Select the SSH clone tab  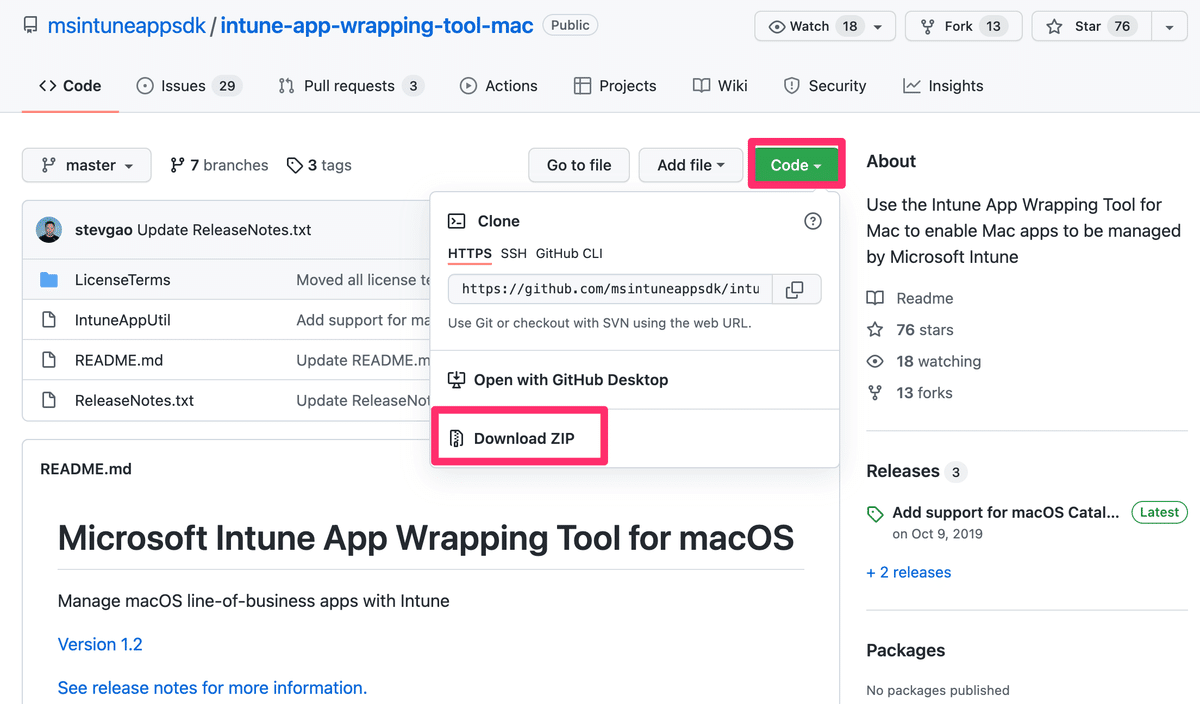tap(514, 254)
